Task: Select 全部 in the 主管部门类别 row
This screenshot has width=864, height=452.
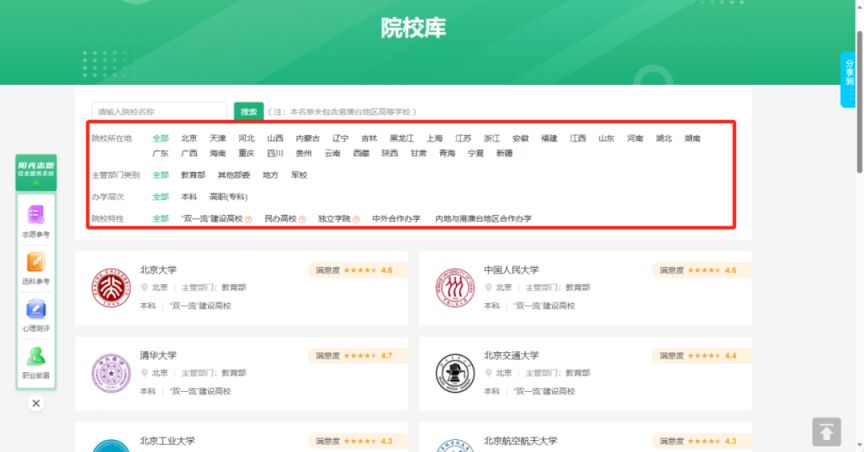Action: click(x=160, y=175)
